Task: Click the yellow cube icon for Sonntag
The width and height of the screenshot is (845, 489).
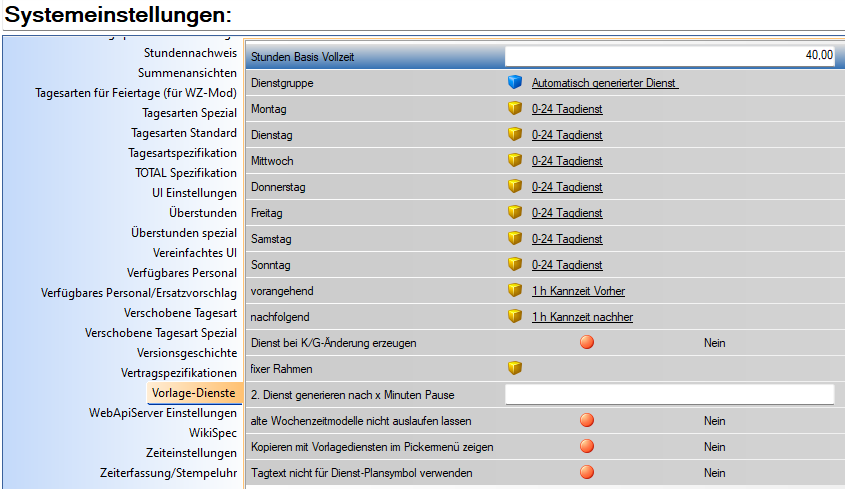Action: [x=515, y=265]
